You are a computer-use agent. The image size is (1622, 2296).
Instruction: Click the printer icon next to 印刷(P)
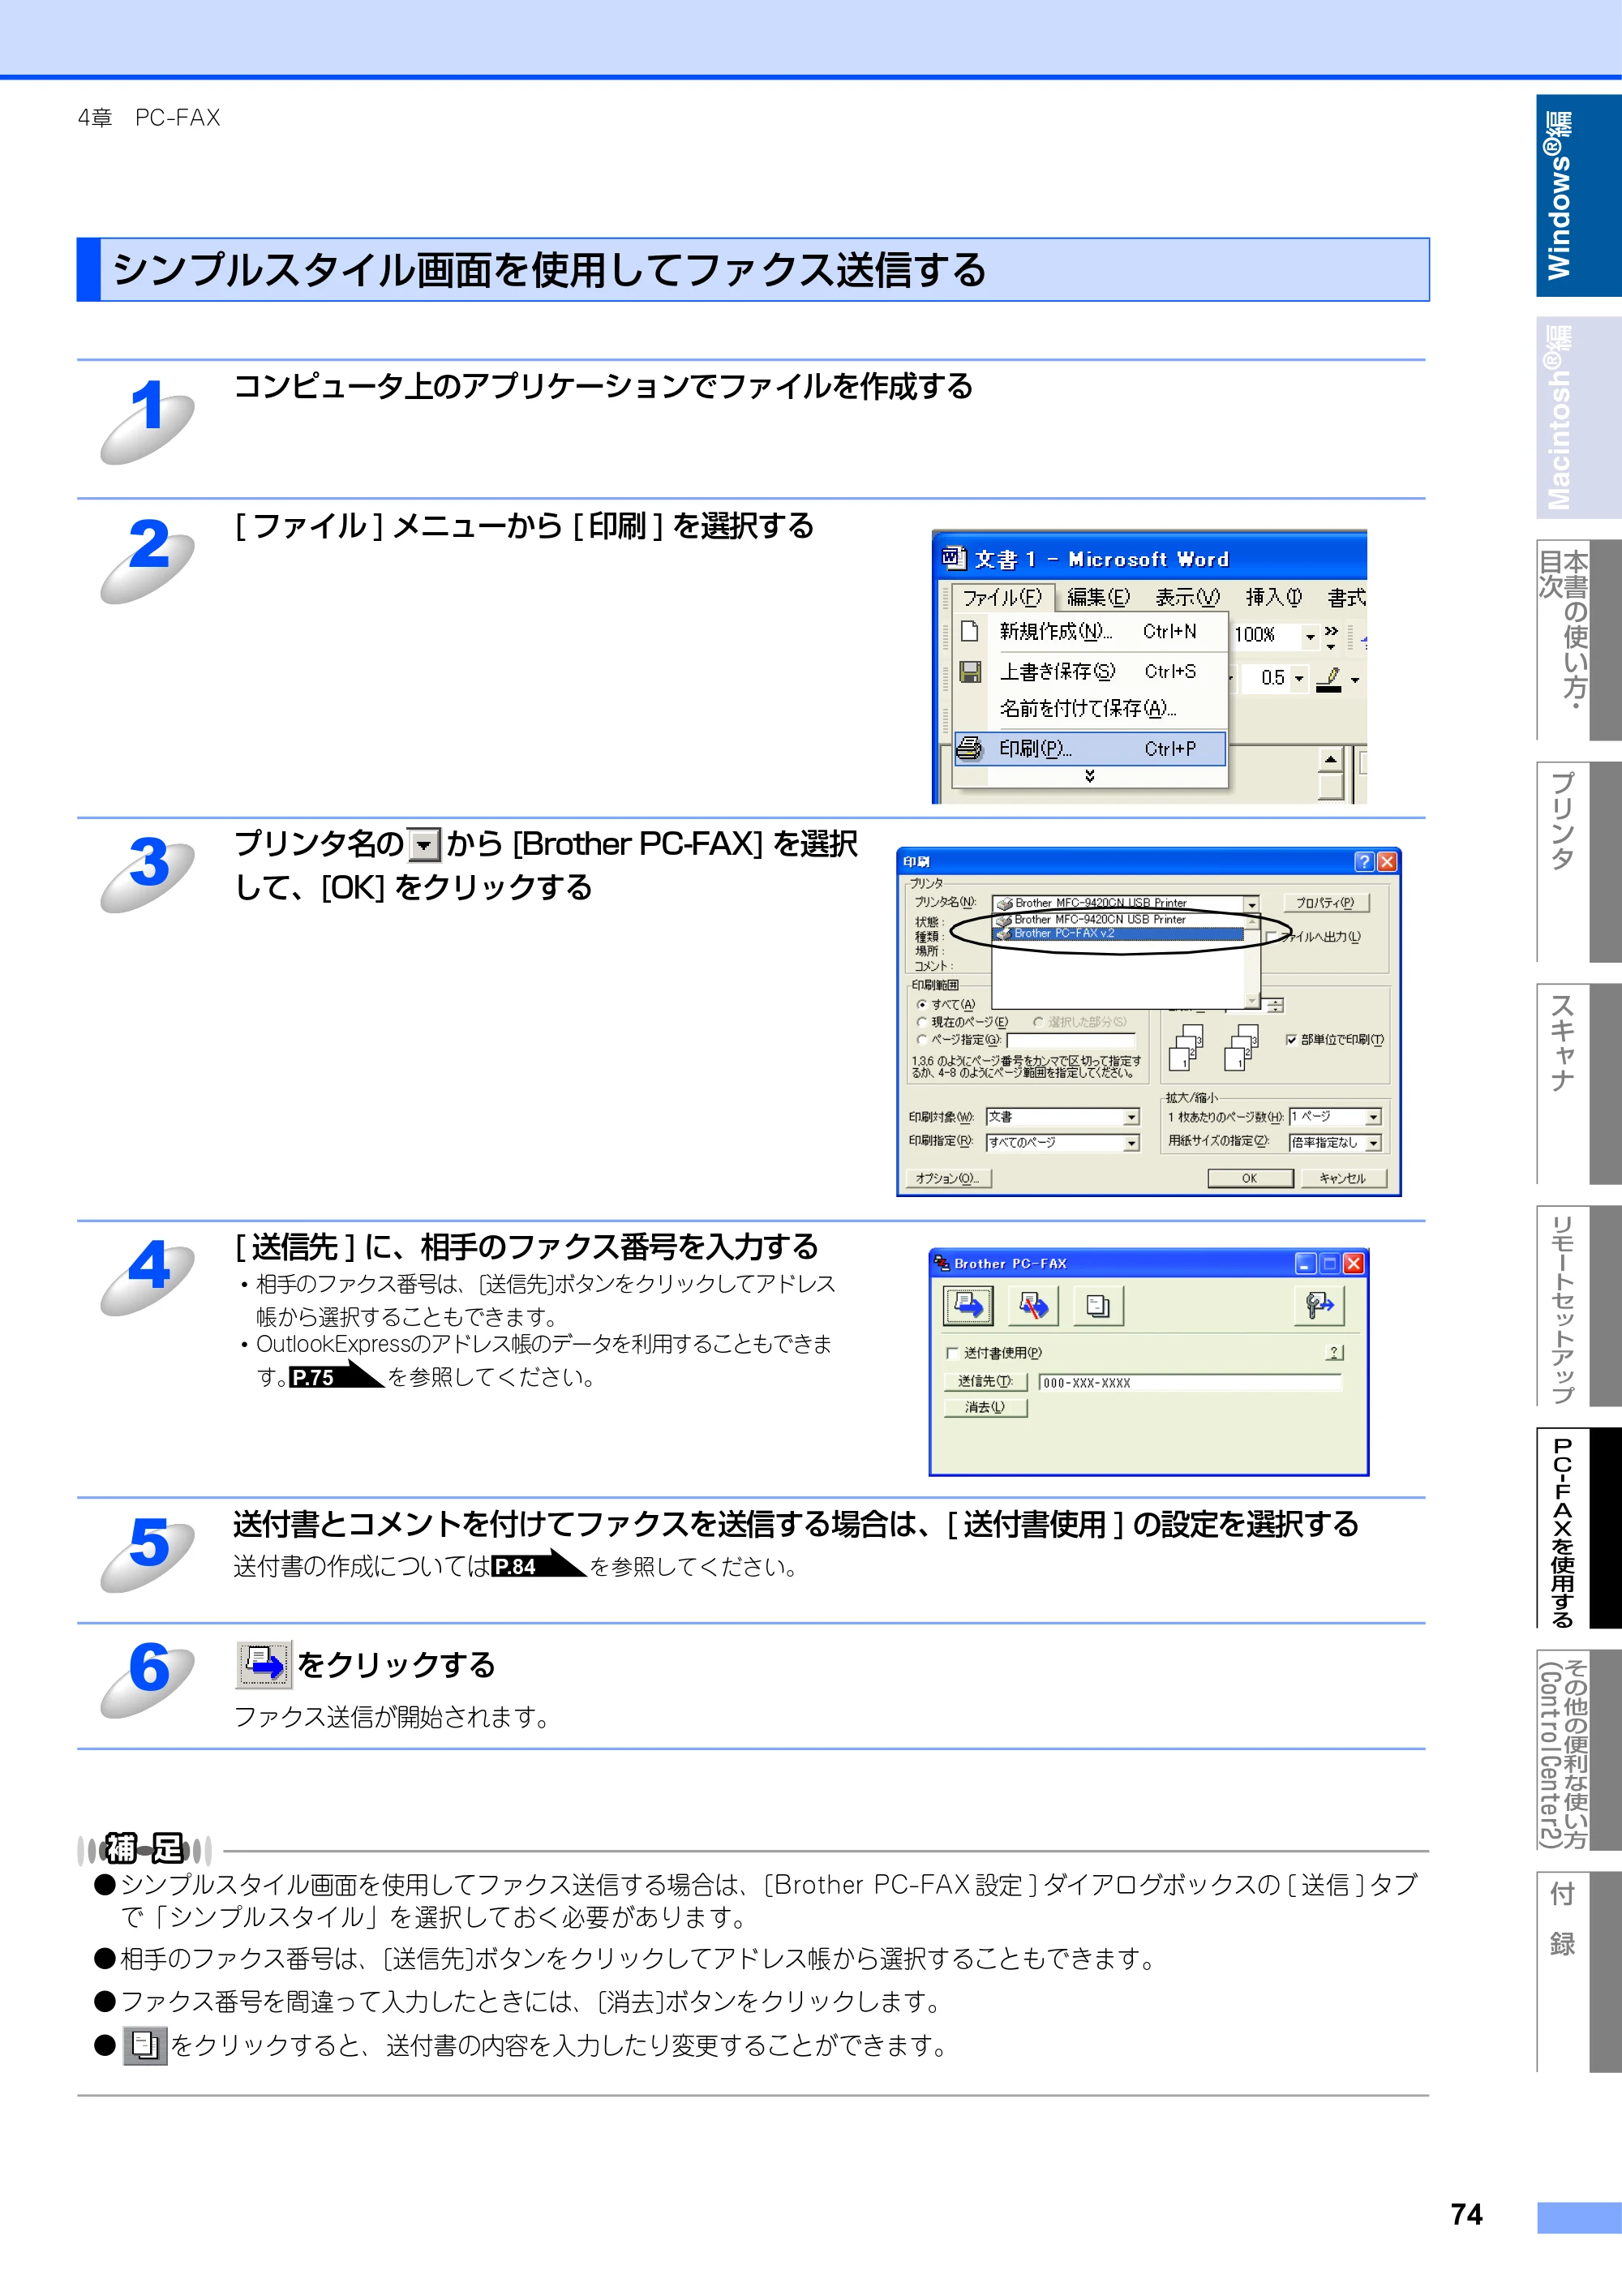[970, 748]
